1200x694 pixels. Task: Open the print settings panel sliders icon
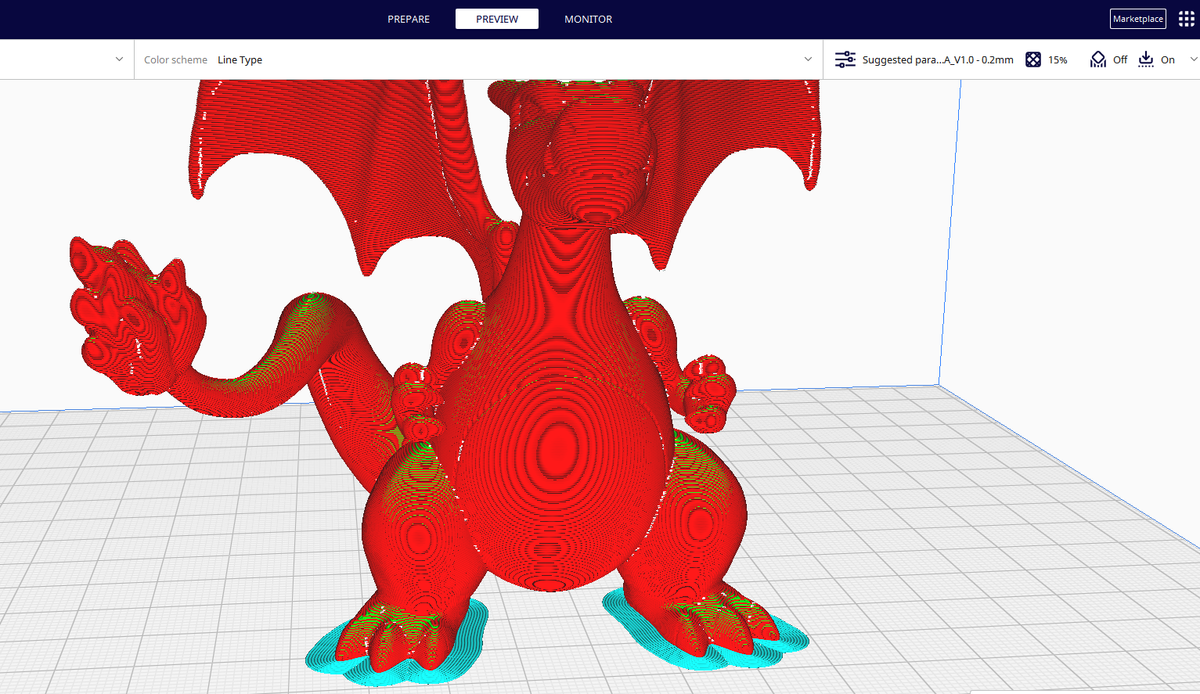click(x=845, y=59)
